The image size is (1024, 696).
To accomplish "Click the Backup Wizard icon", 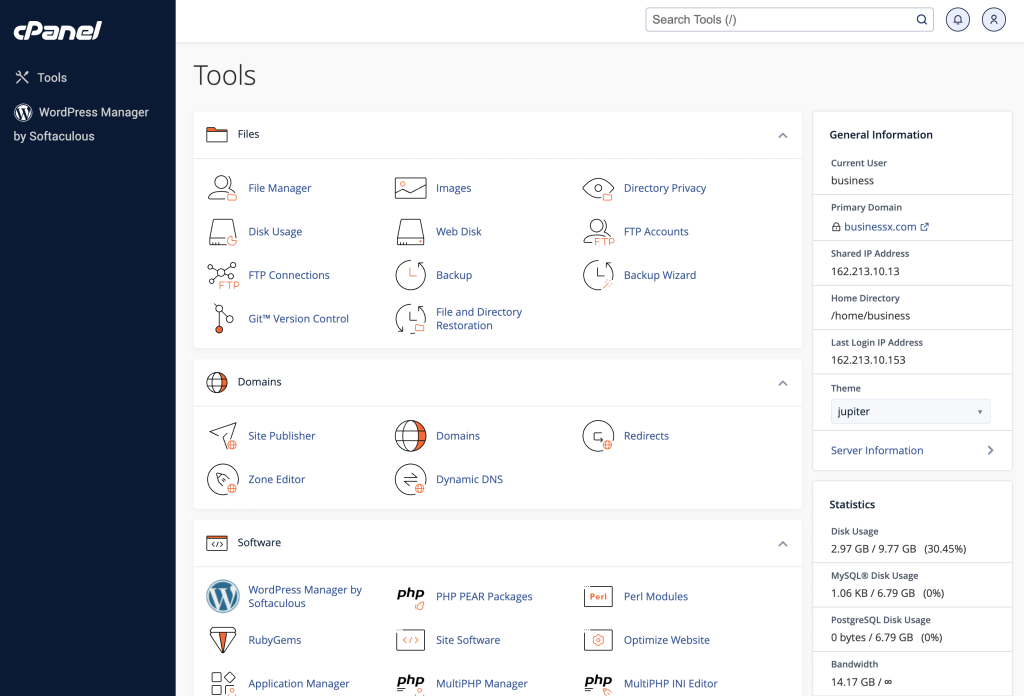I will click(x=598, y=275).
